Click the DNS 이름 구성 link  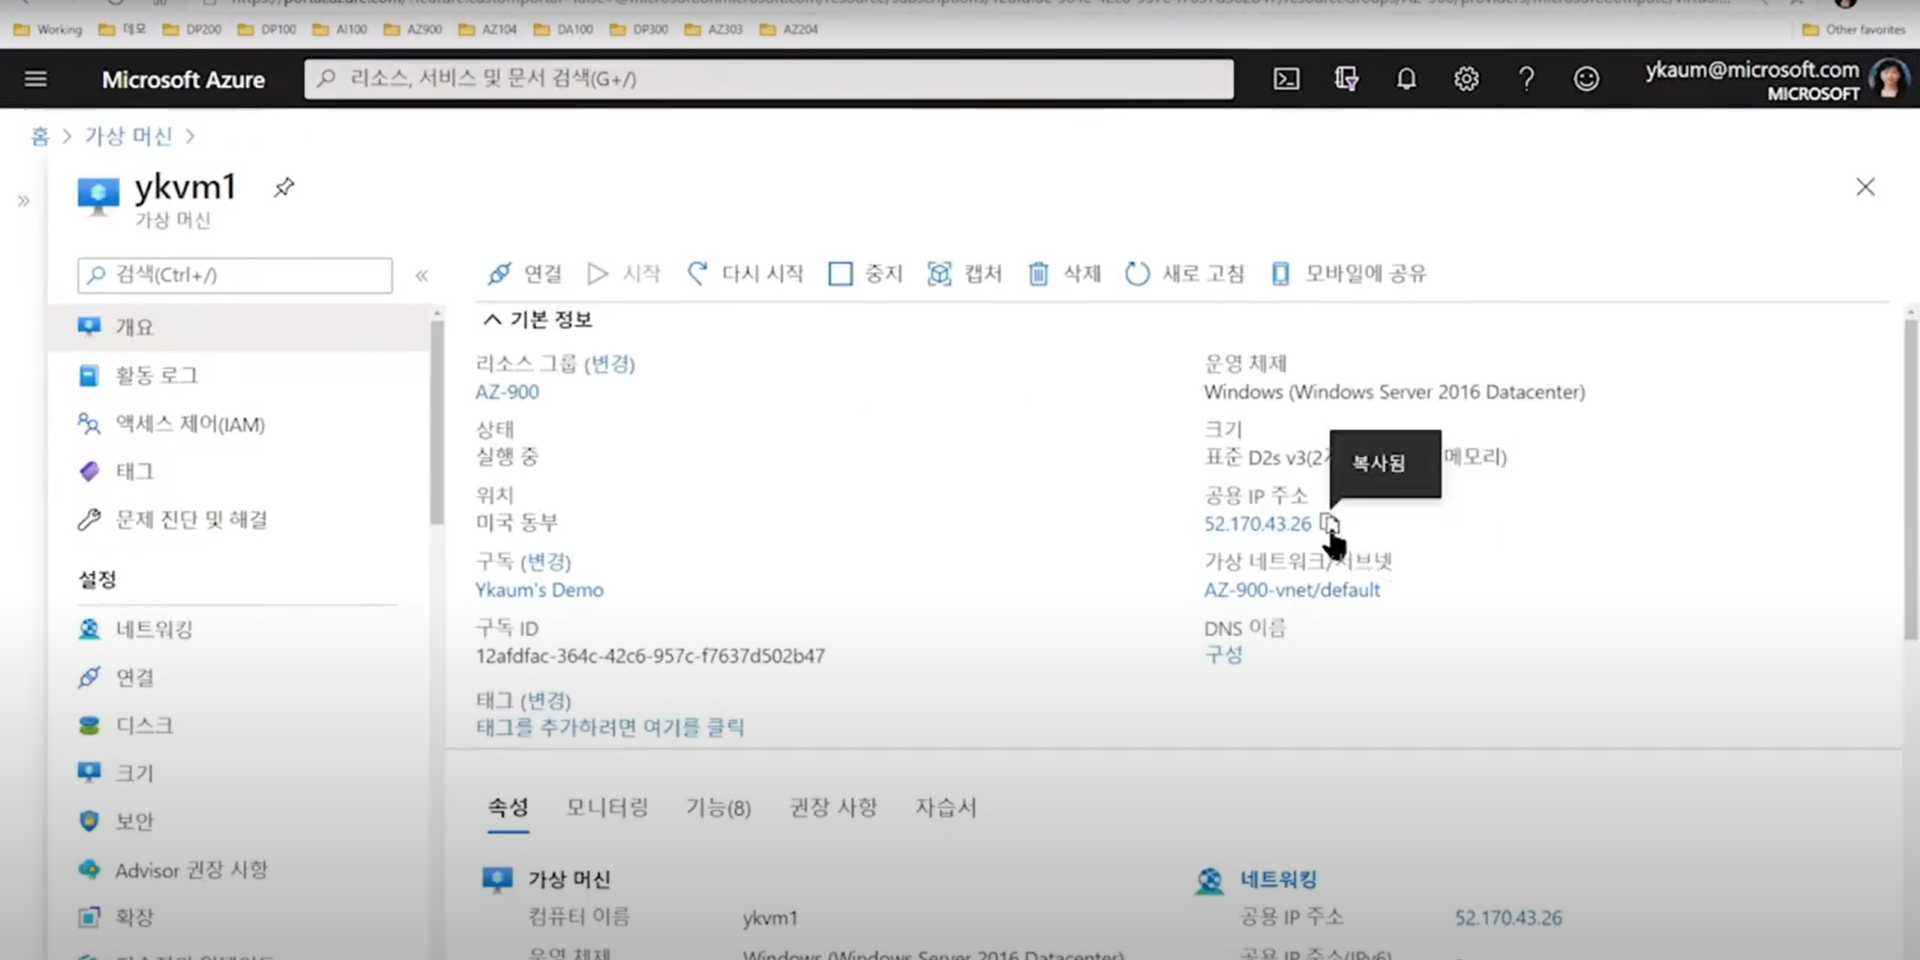[1223, 655]
